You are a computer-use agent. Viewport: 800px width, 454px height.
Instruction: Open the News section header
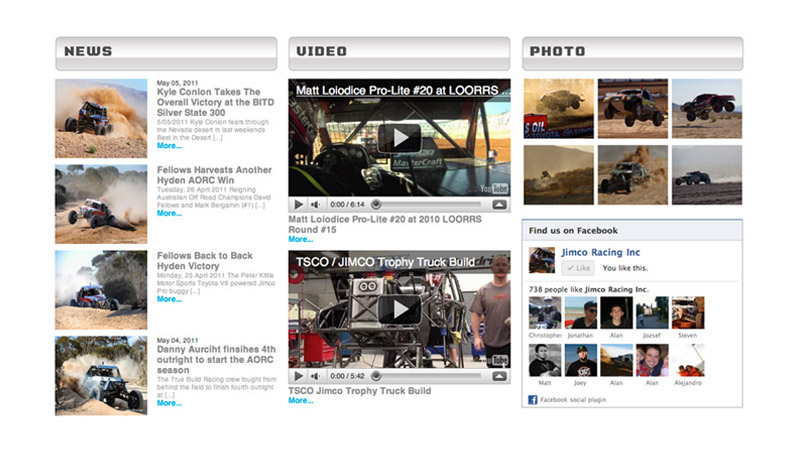(x=165, y=51)
